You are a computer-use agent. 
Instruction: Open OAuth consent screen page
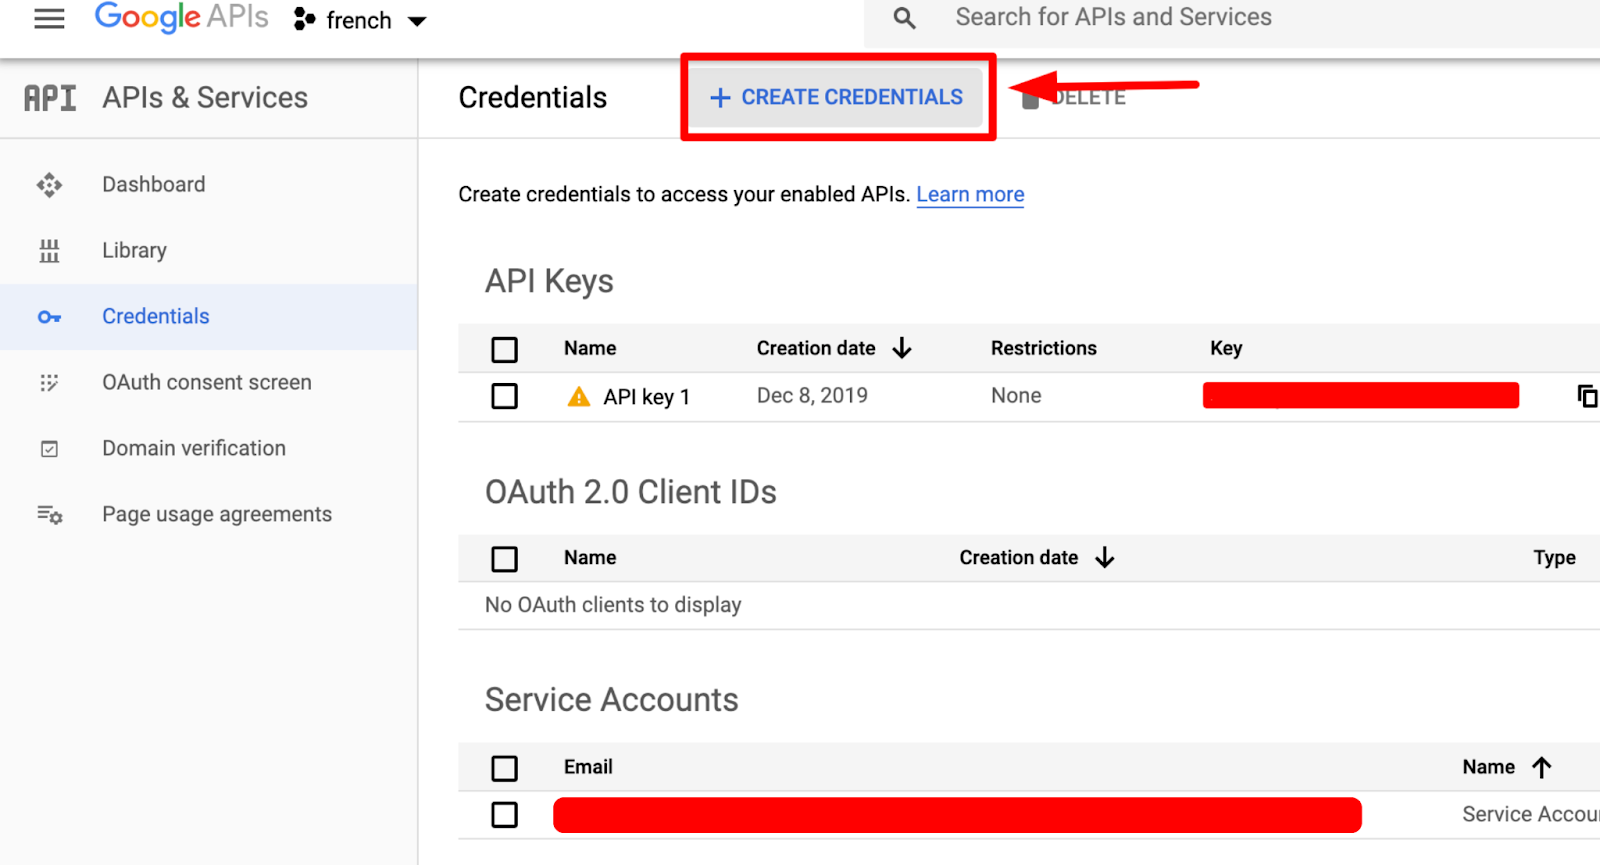tap(207, 382)
